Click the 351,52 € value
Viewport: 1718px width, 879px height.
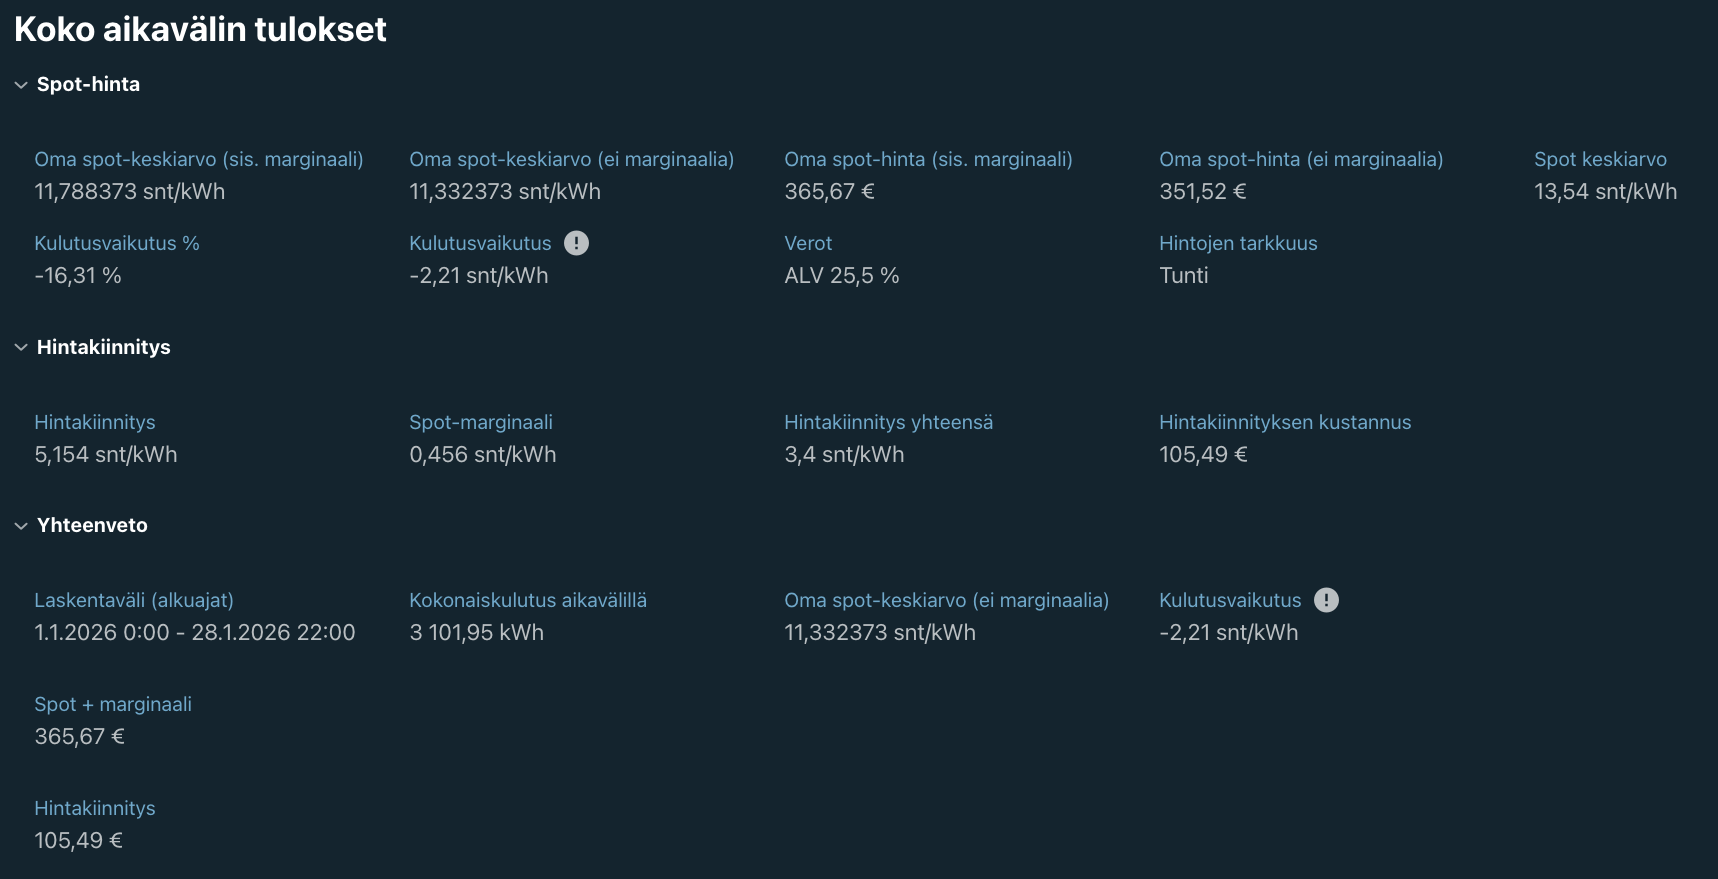click(x=1202, y=191)
